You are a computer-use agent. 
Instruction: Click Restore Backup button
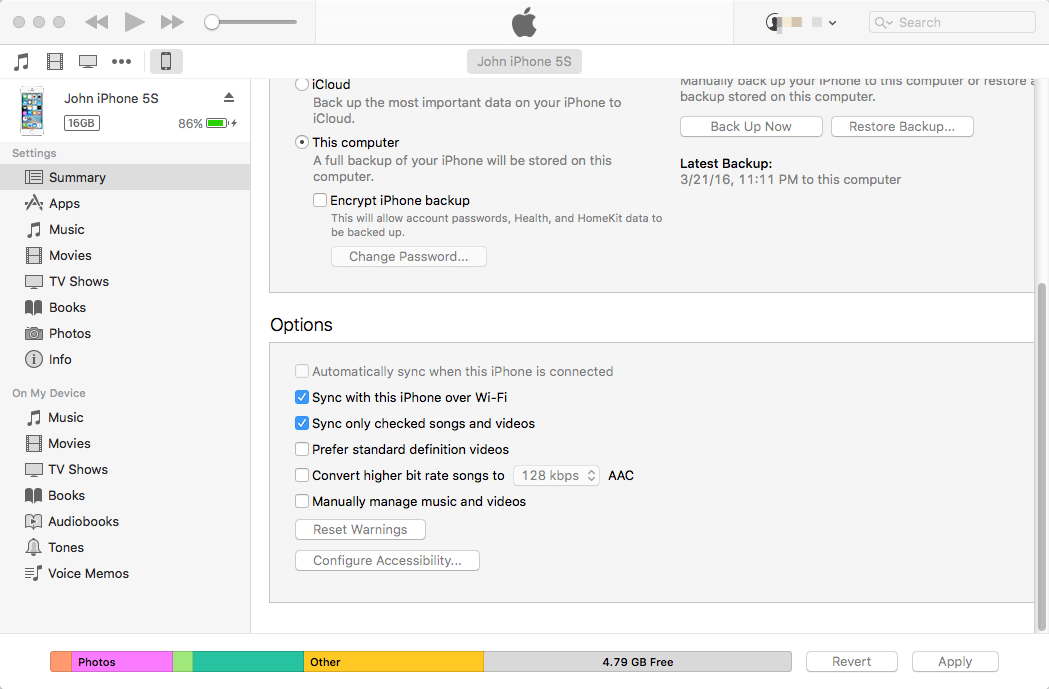(x=902, y=126)
